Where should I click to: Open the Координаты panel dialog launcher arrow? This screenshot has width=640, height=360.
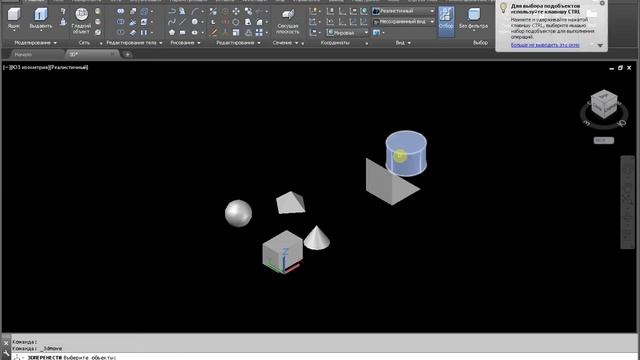(367, 43)
